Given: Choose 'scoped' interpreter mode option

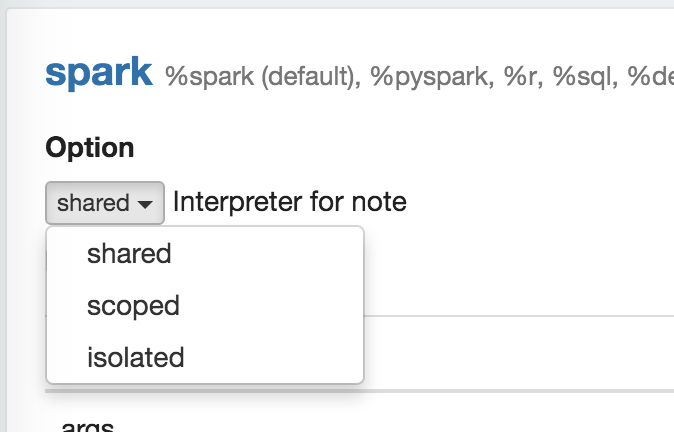Looking at the screenshot, I should coord(133,305).
